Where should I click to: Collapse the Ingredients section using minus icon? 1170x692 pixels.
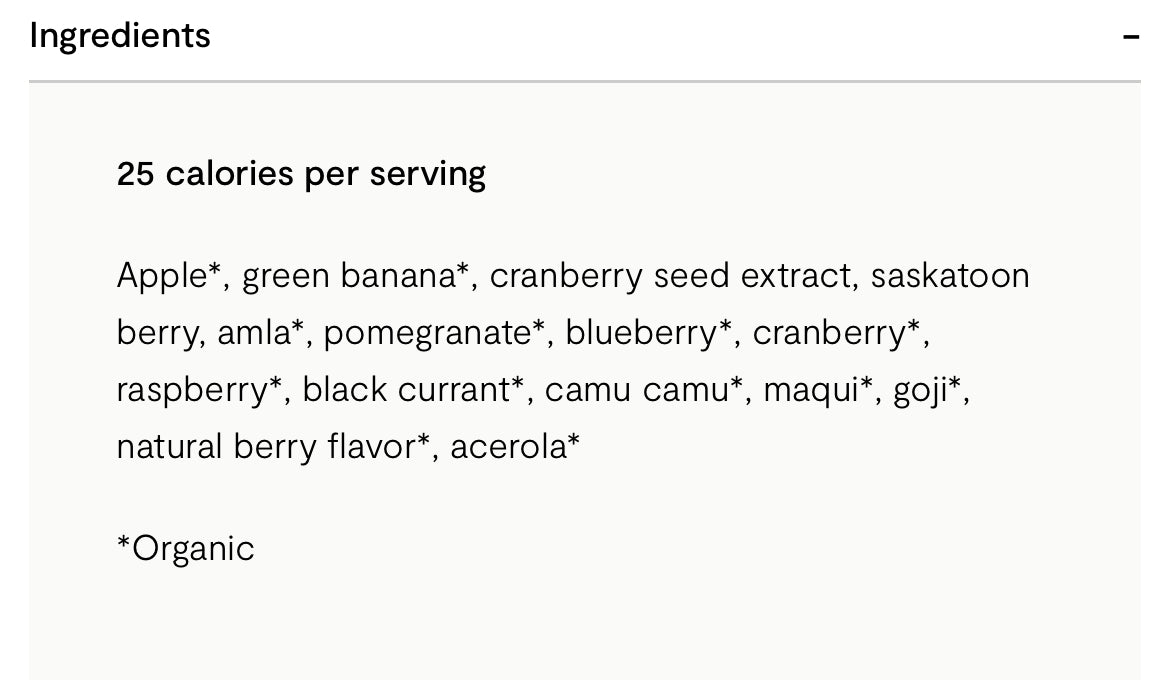1130,37
